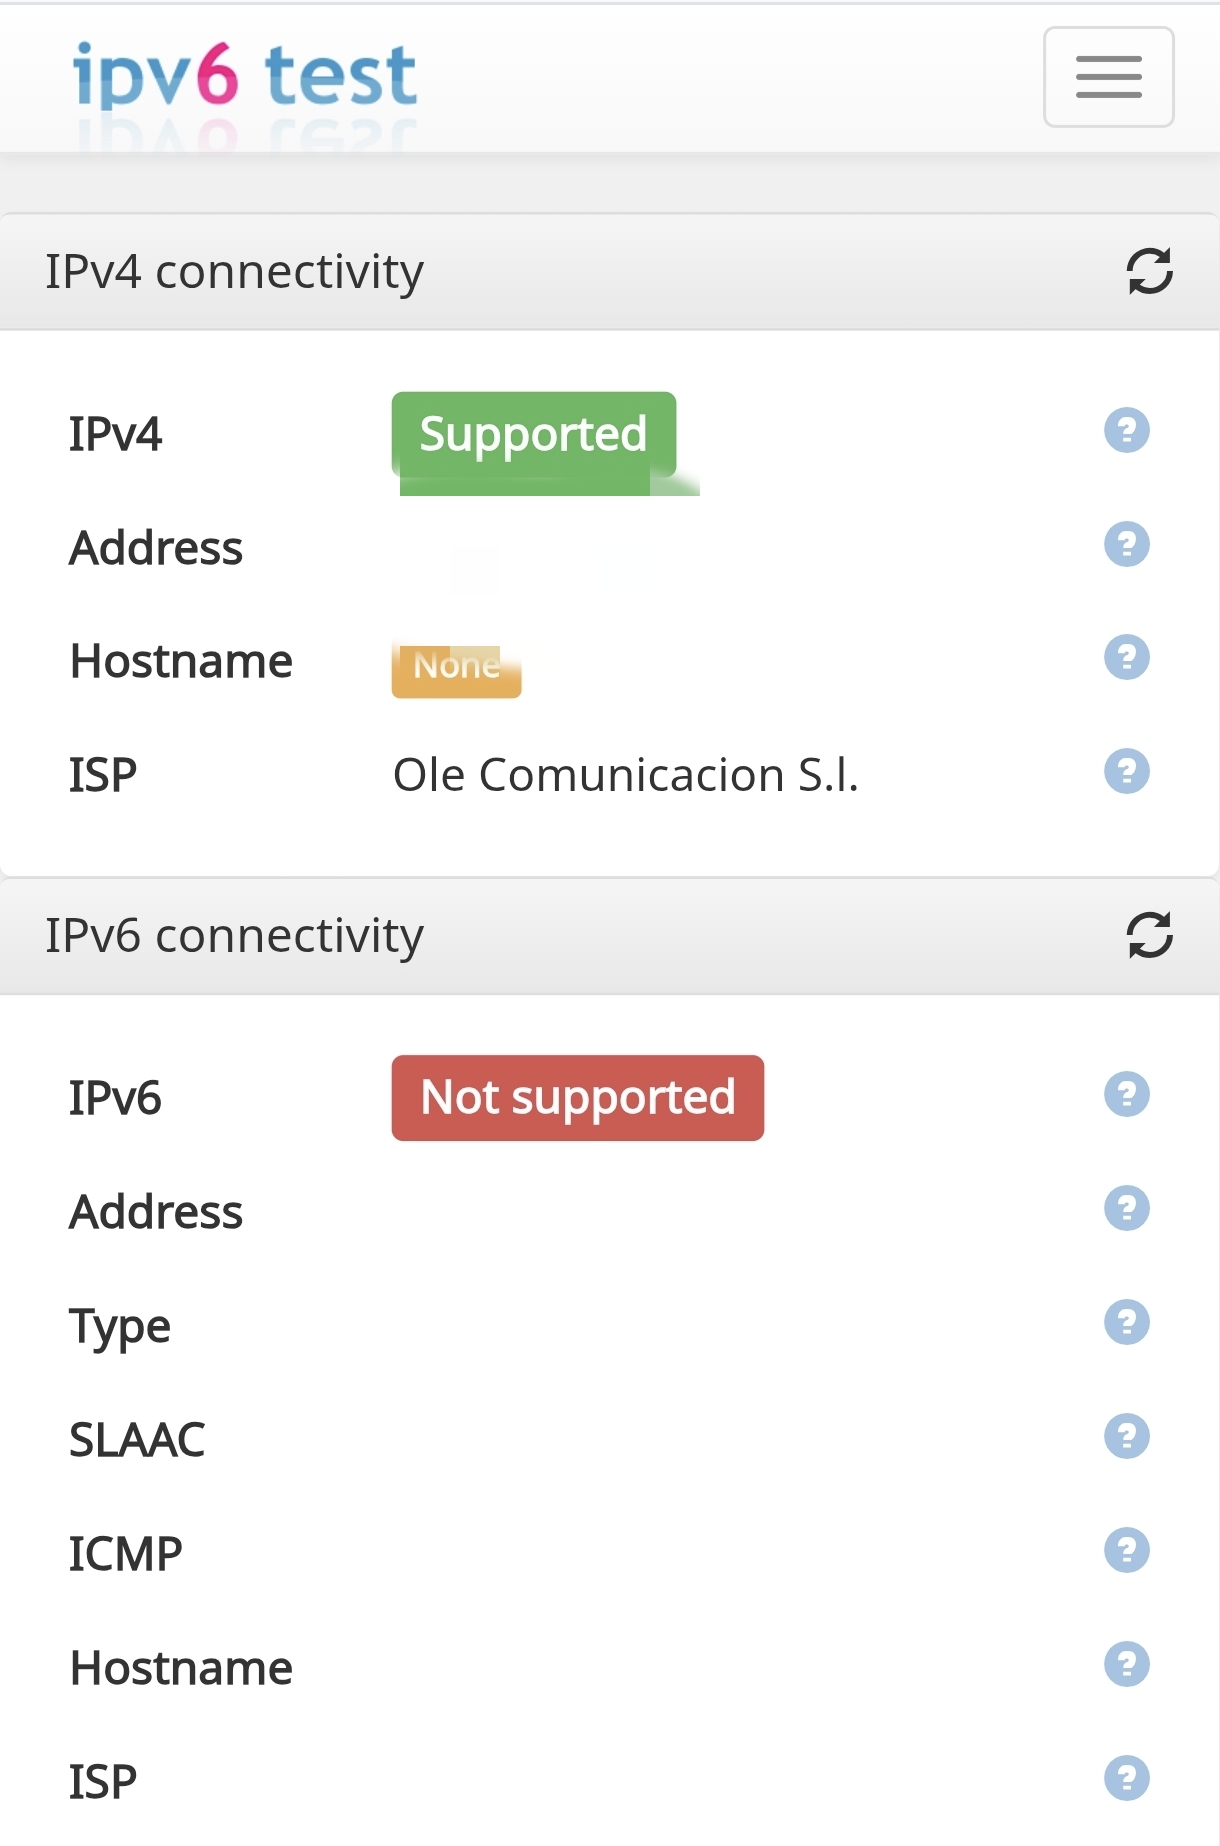Viewport: 1220px width, 1846px height.
Task: Open the hamburger navigation menu
Action: pyautogui.click(x=1108, y=77)
